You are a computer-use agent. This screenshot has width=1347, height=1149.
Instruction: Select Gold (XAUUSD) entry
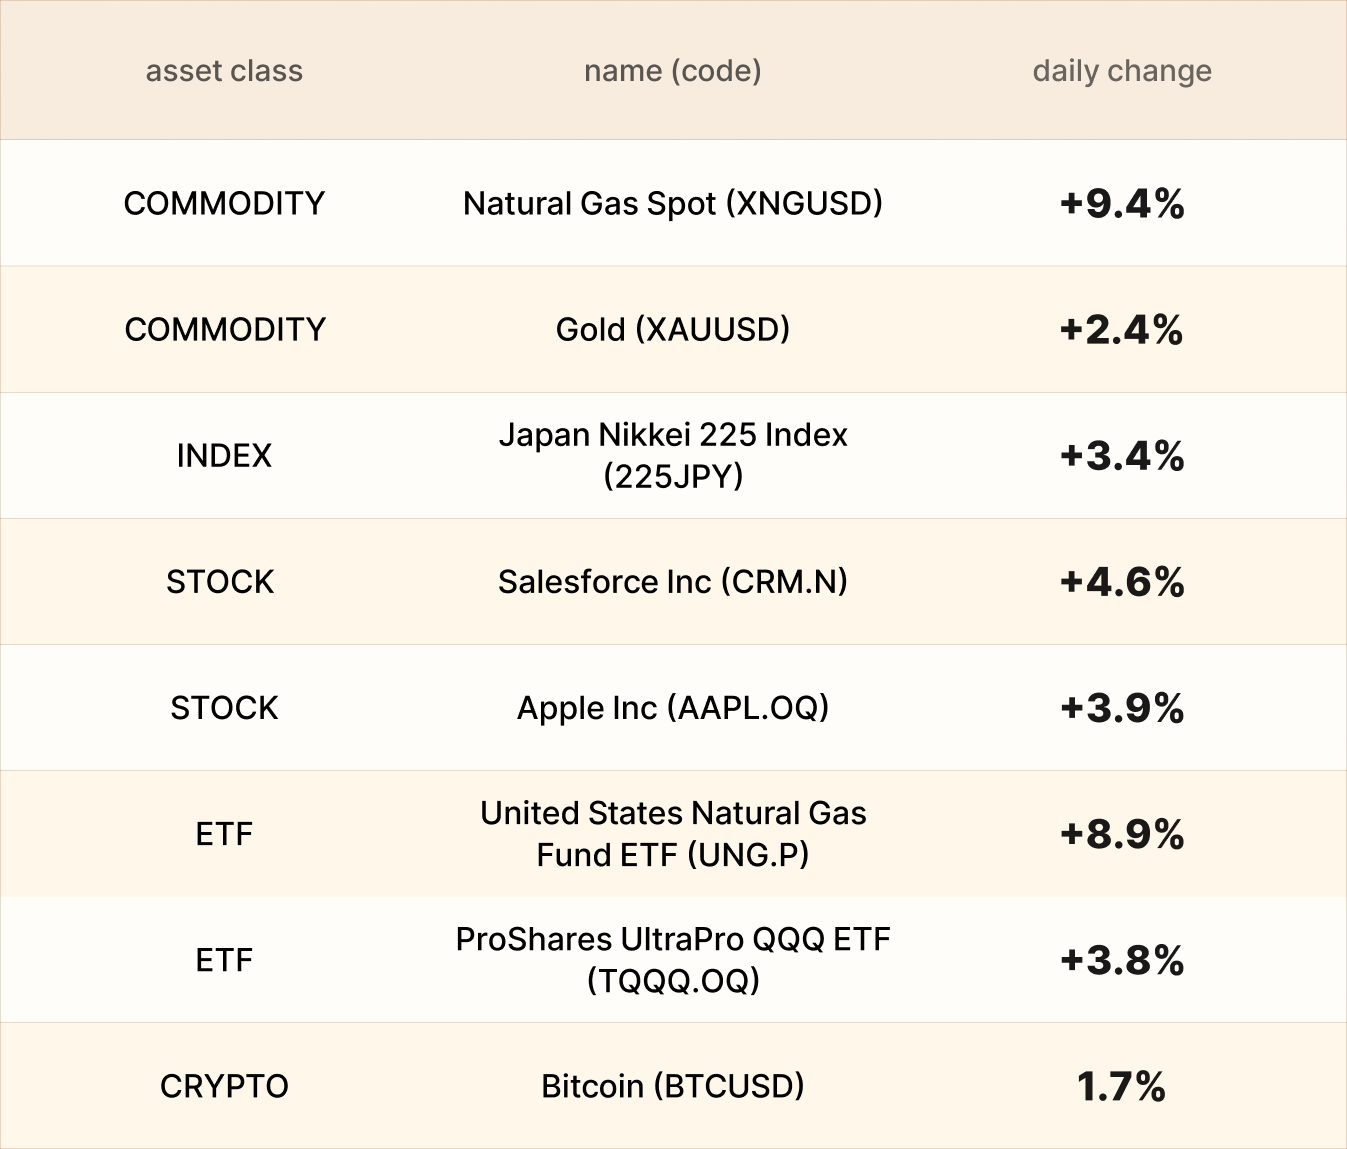[x=672, y=329]
